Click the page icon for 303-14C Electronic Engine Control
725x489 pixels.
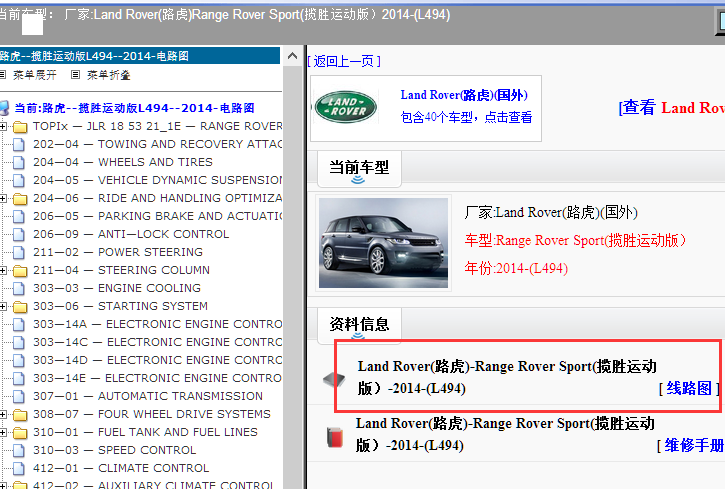pyautogui.click(x=19, y=342)
